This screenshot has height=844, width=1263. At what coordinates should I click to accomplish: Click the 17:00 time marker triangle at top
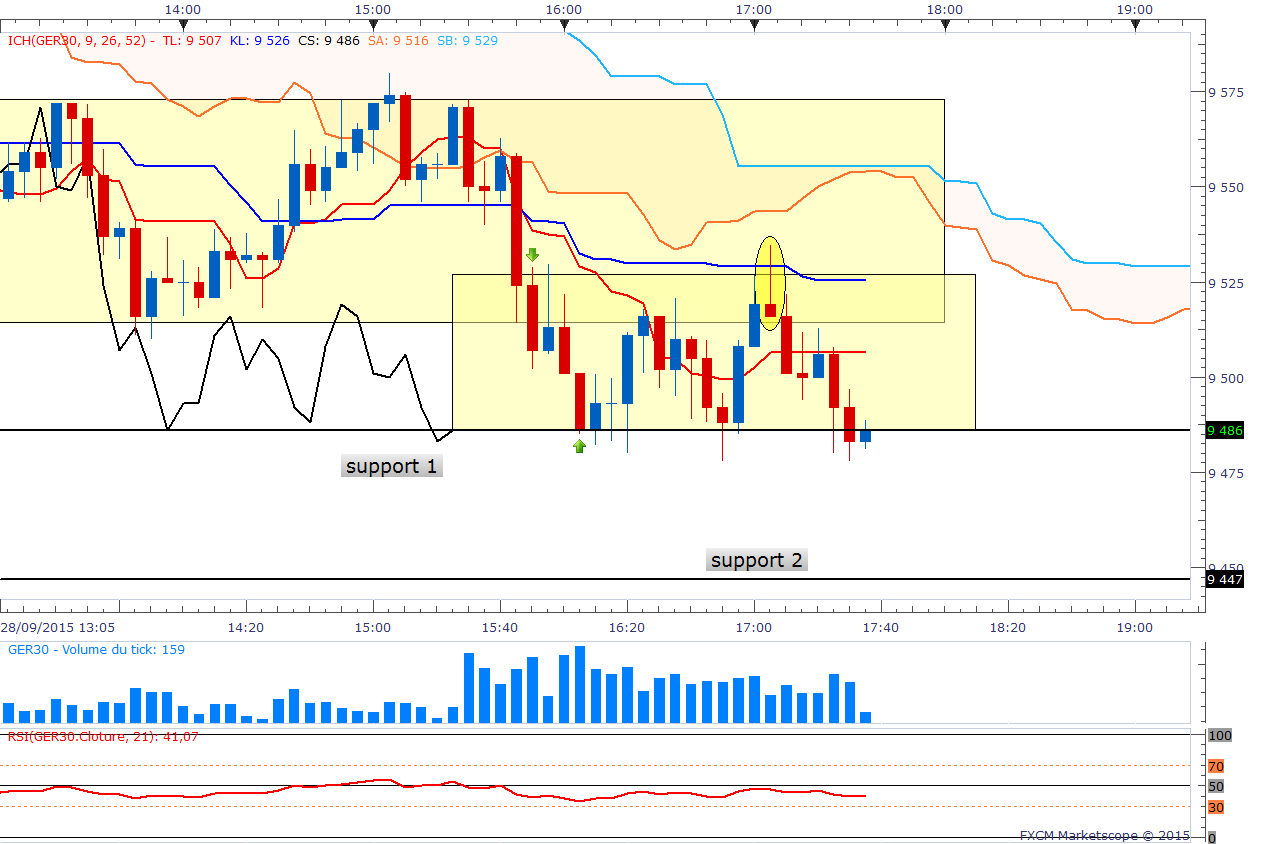pyautogui.click(x=753, y=26)
